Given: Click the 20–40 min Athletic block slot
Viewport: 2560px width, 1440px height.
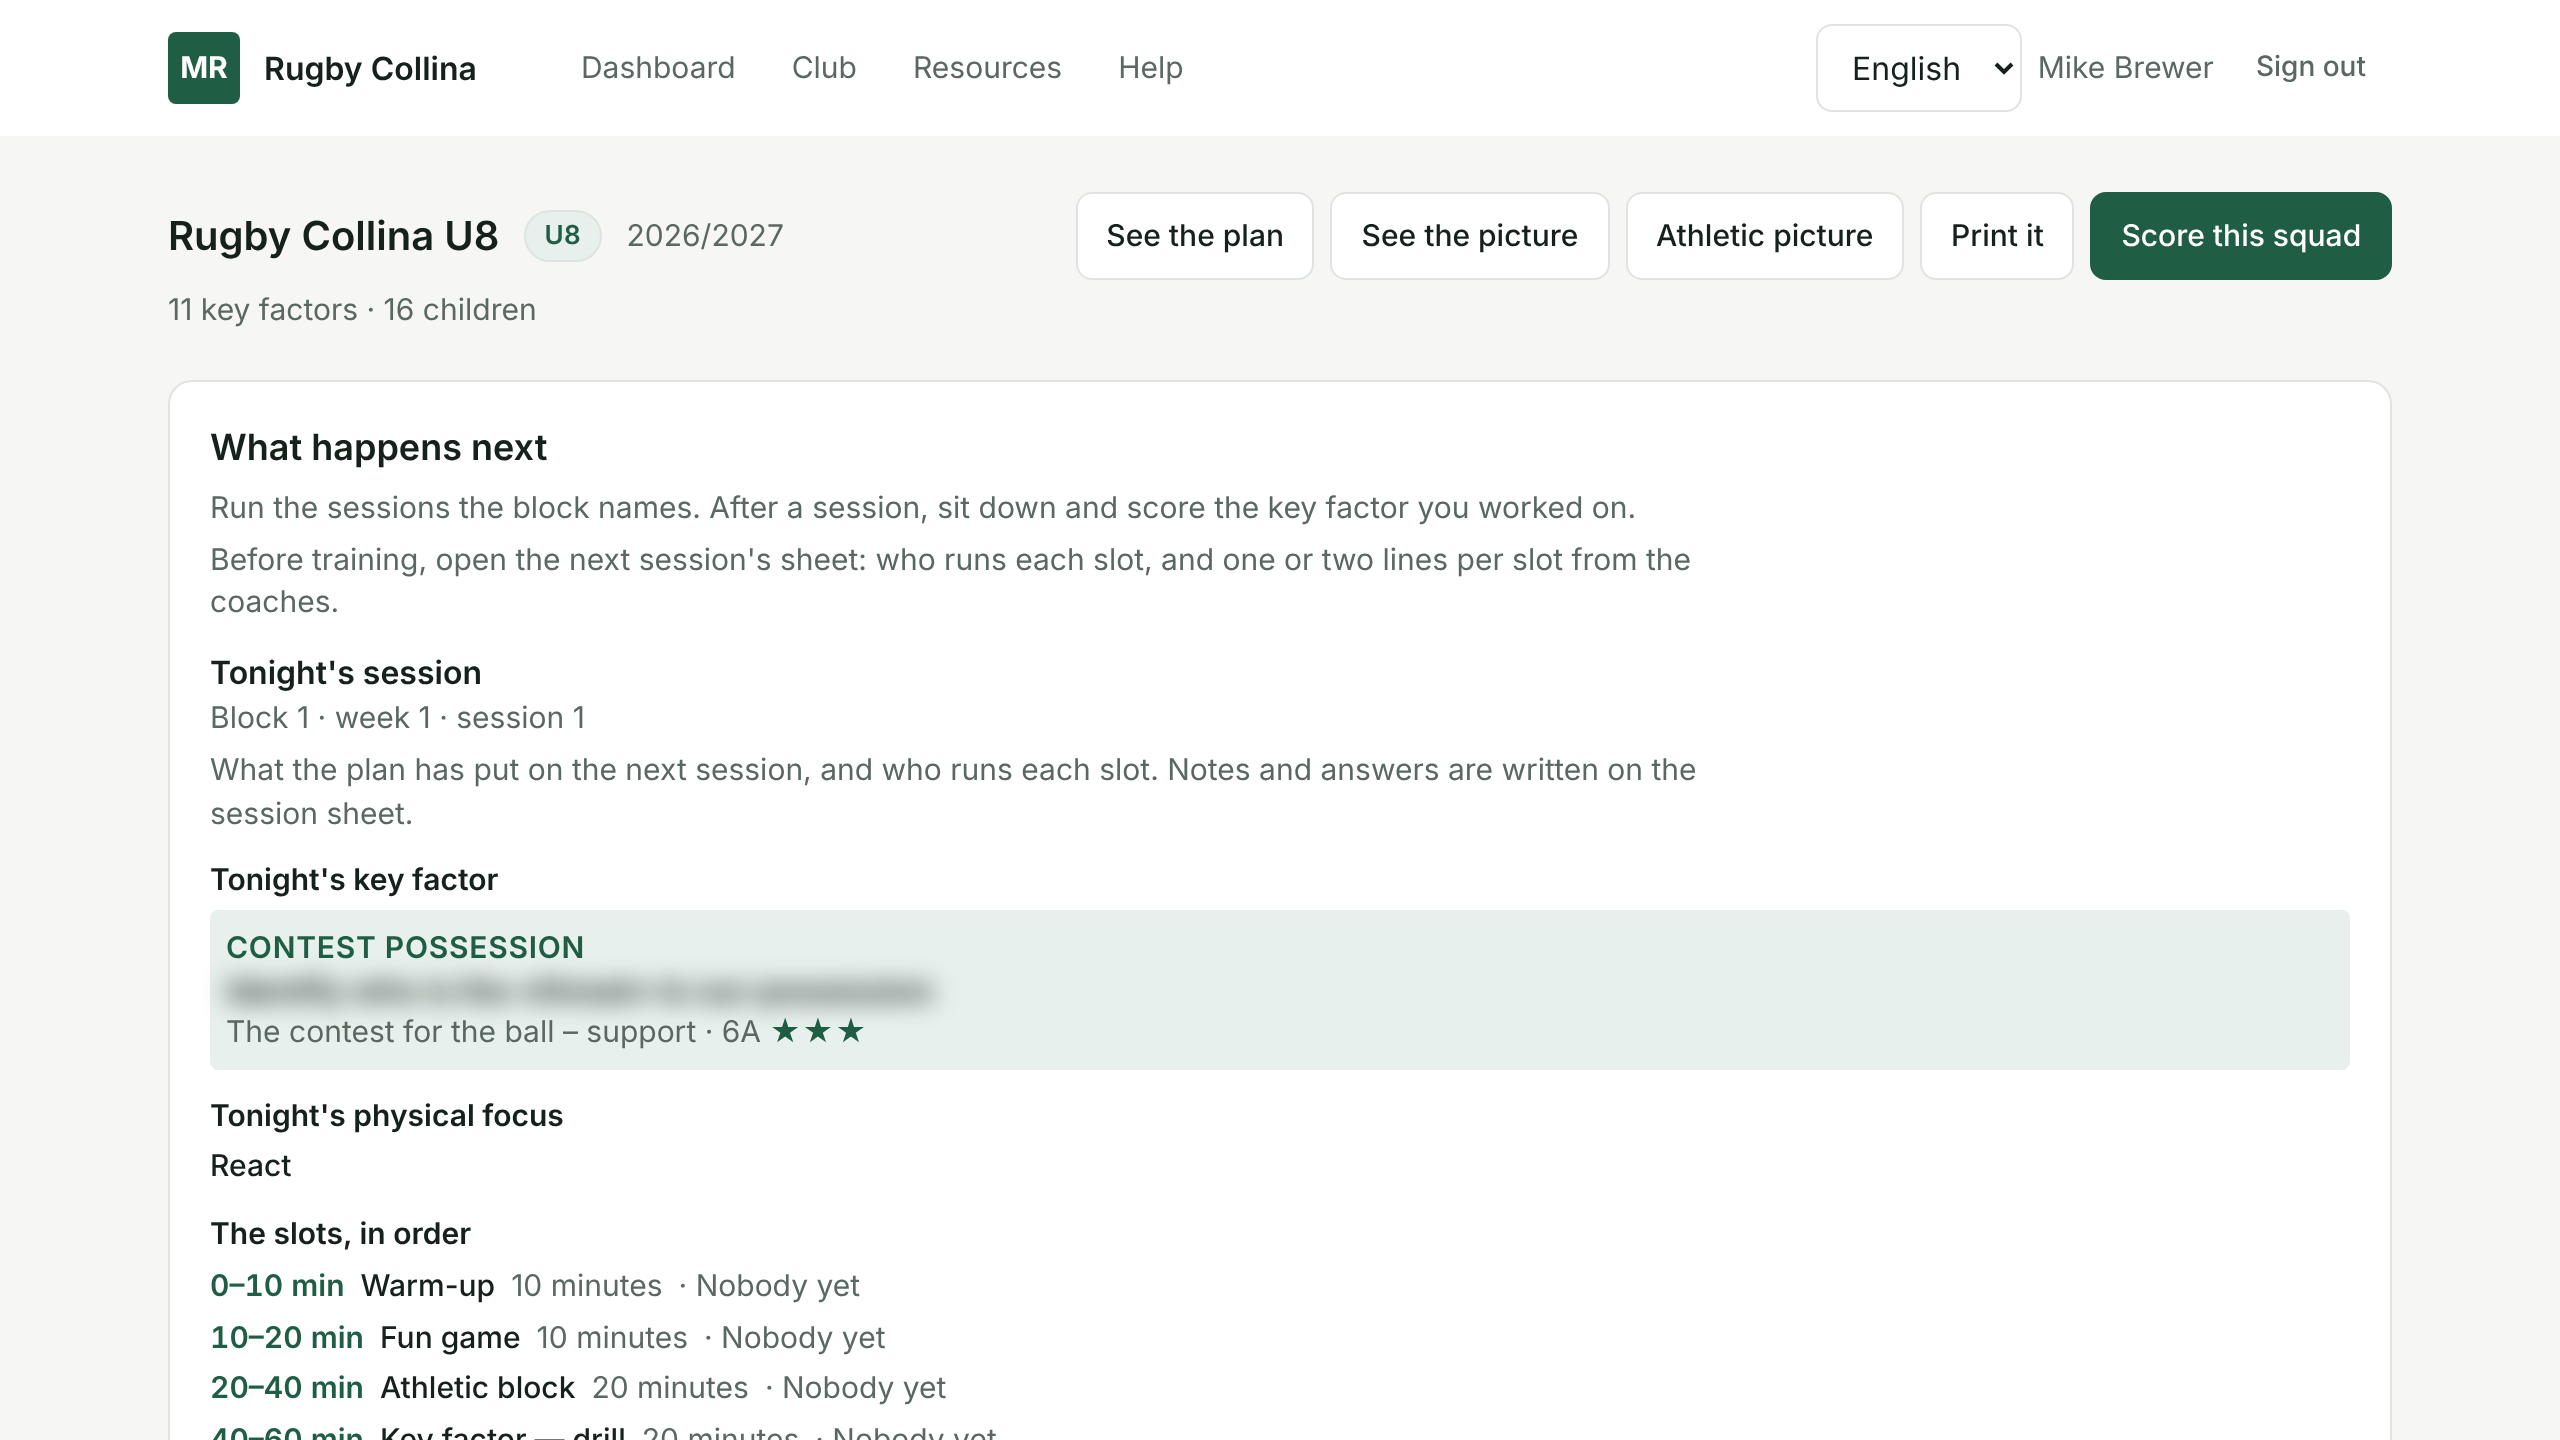Looking at the screenshot, I should pos(578,1388).
